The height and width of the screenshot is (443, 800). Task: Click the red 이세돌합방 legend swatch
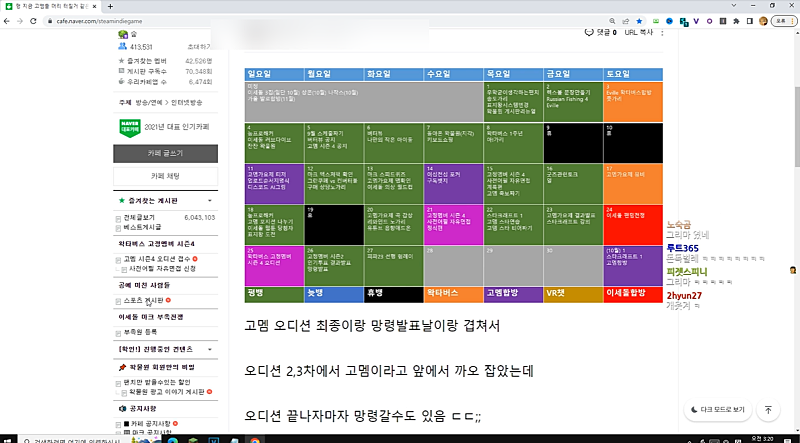tap(634, 294)
